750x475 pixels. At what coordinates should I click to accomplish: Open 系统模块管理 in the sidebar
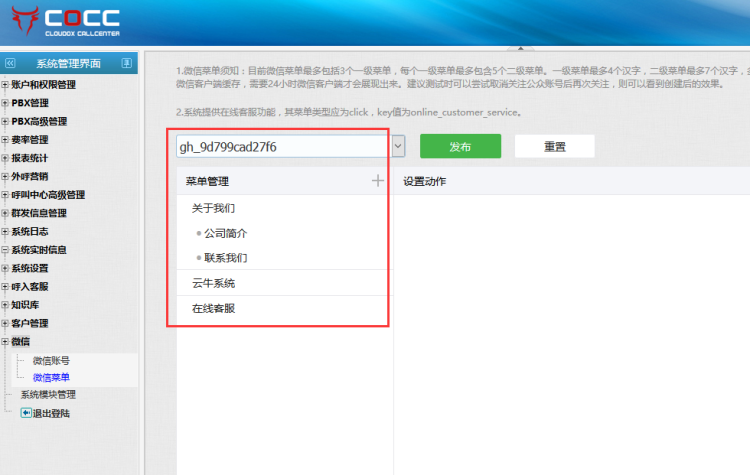[x=48, y=394]
